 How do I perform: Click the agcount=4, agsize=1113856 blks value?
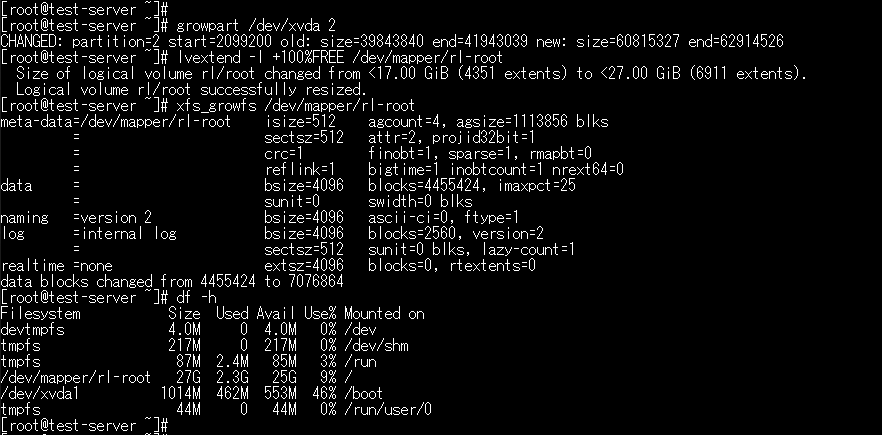tap(488, 122)
